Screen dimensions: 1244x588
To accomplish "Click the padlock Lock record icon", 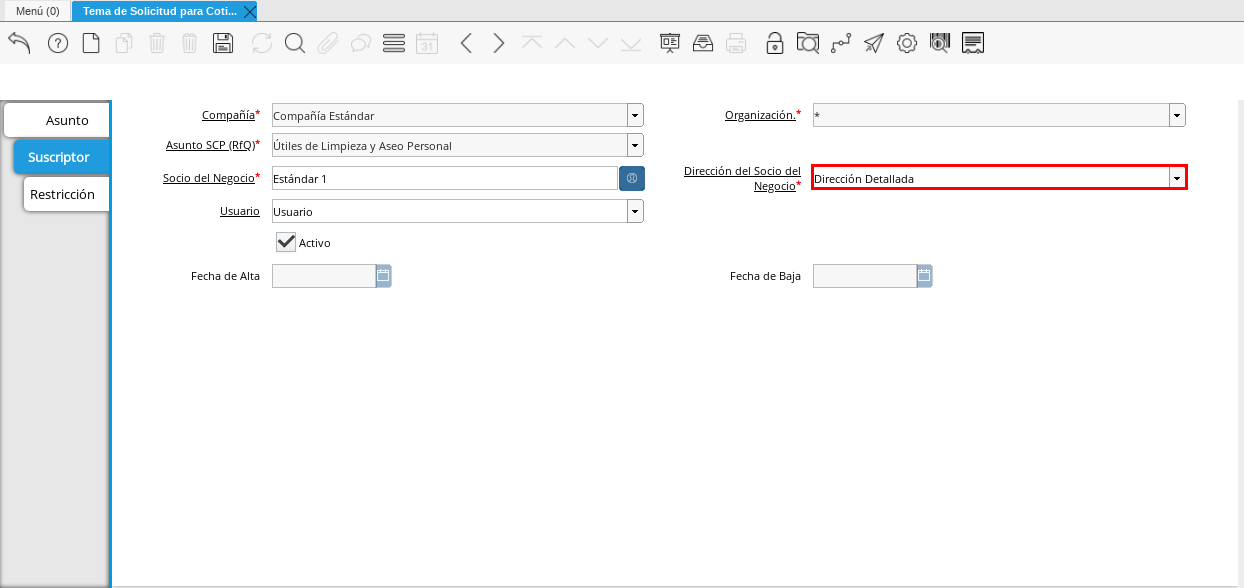I will (x=775, y=43).
